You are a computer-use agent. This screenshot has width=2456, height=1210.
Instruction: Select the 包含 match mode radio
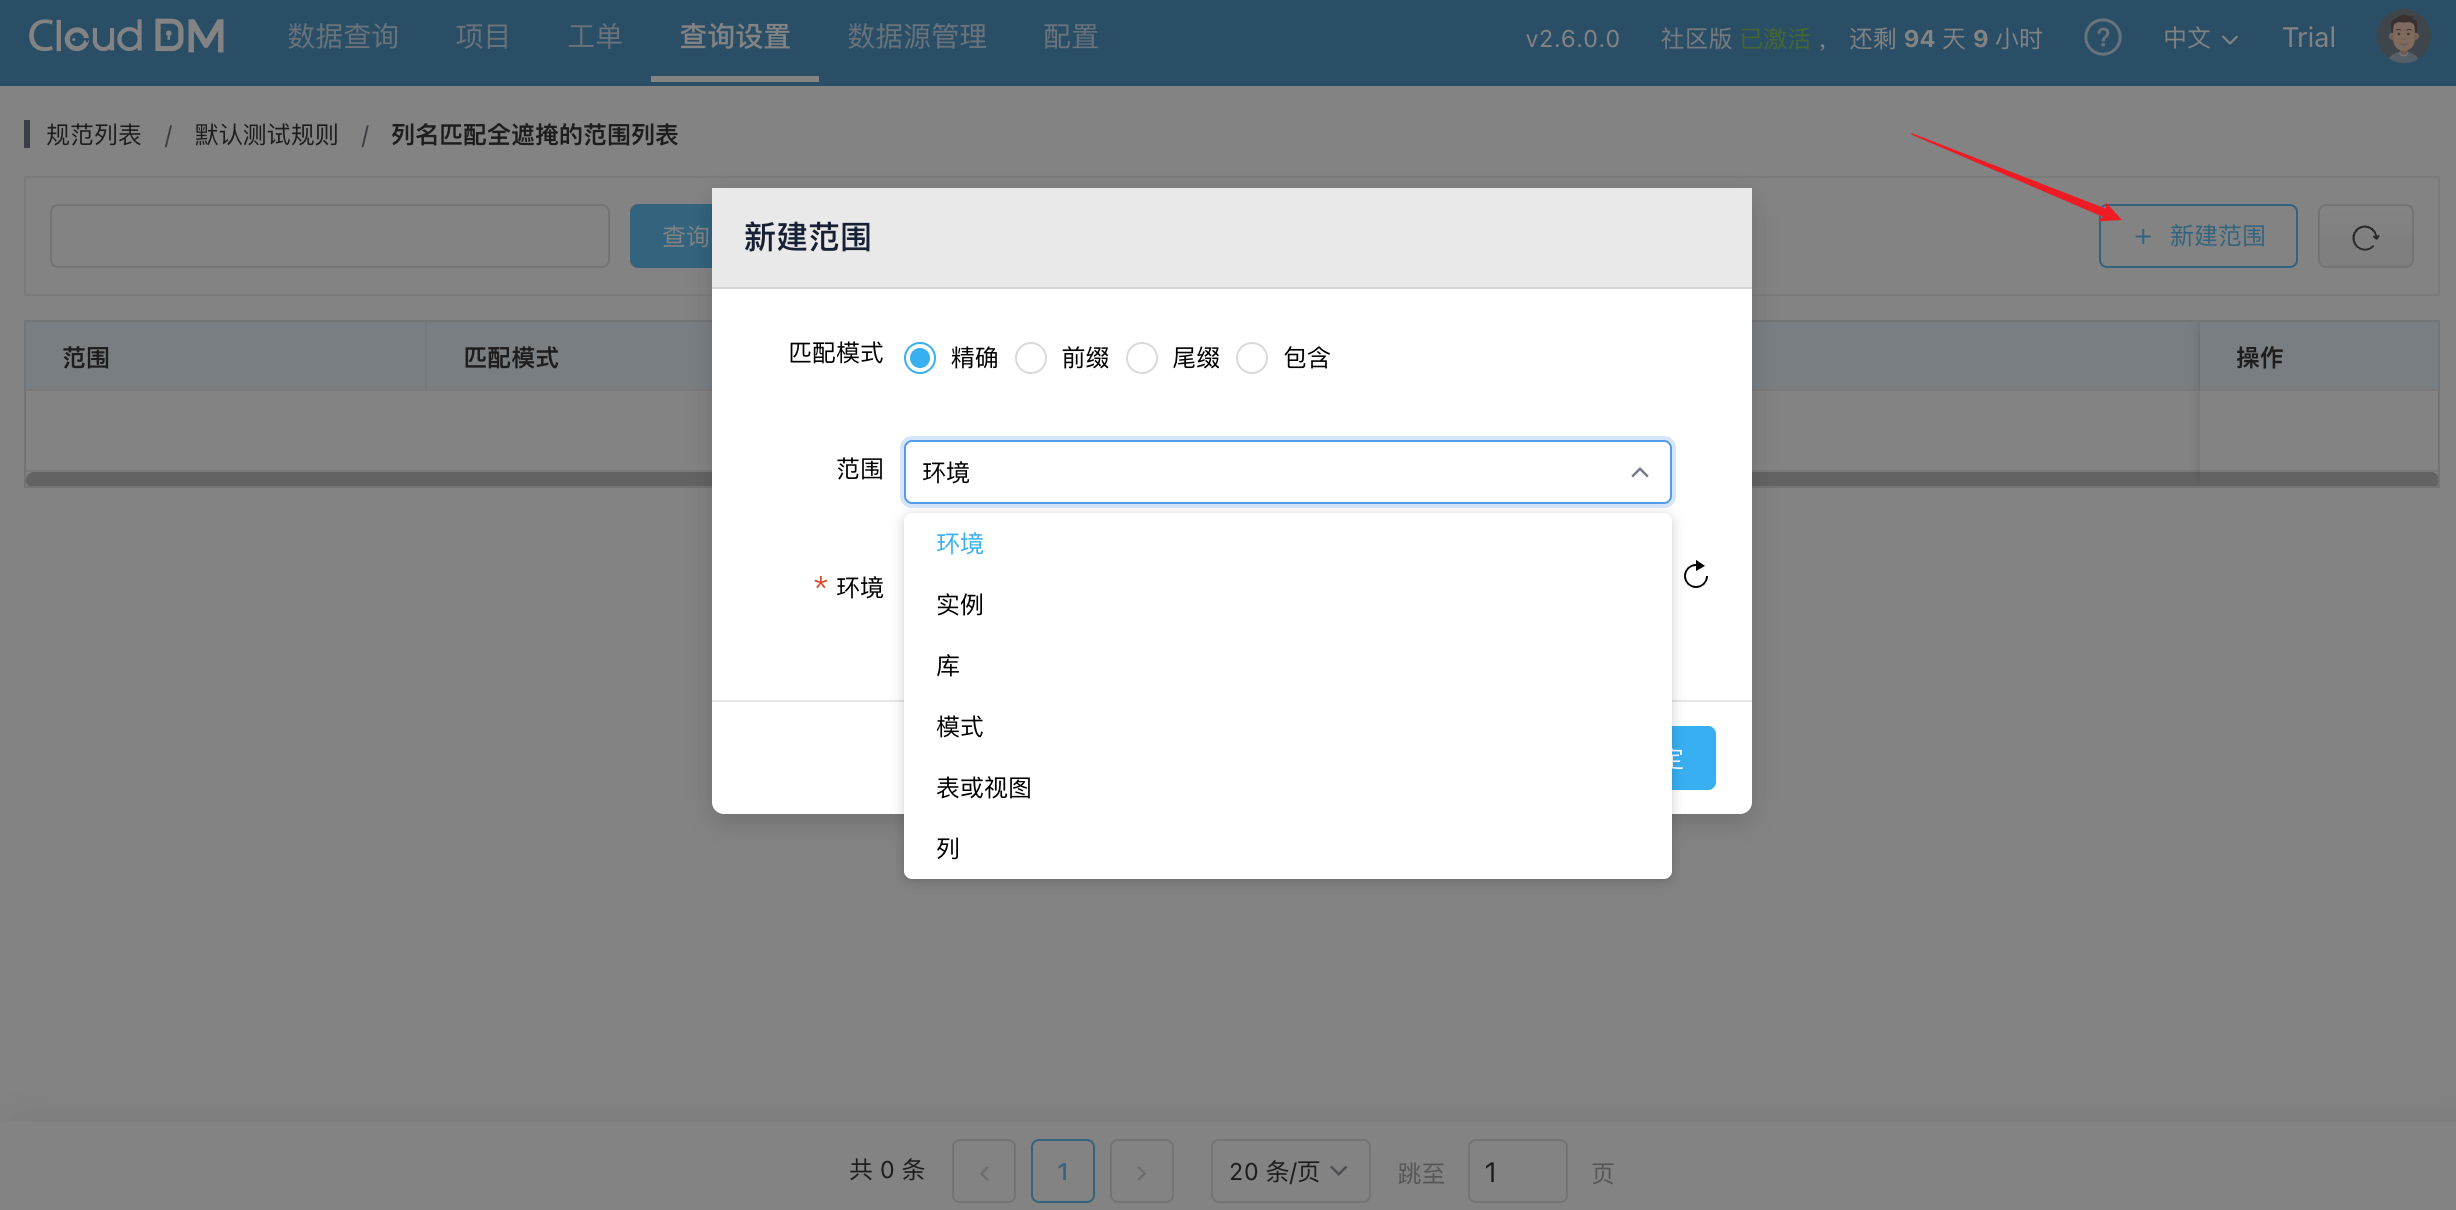1252,358
